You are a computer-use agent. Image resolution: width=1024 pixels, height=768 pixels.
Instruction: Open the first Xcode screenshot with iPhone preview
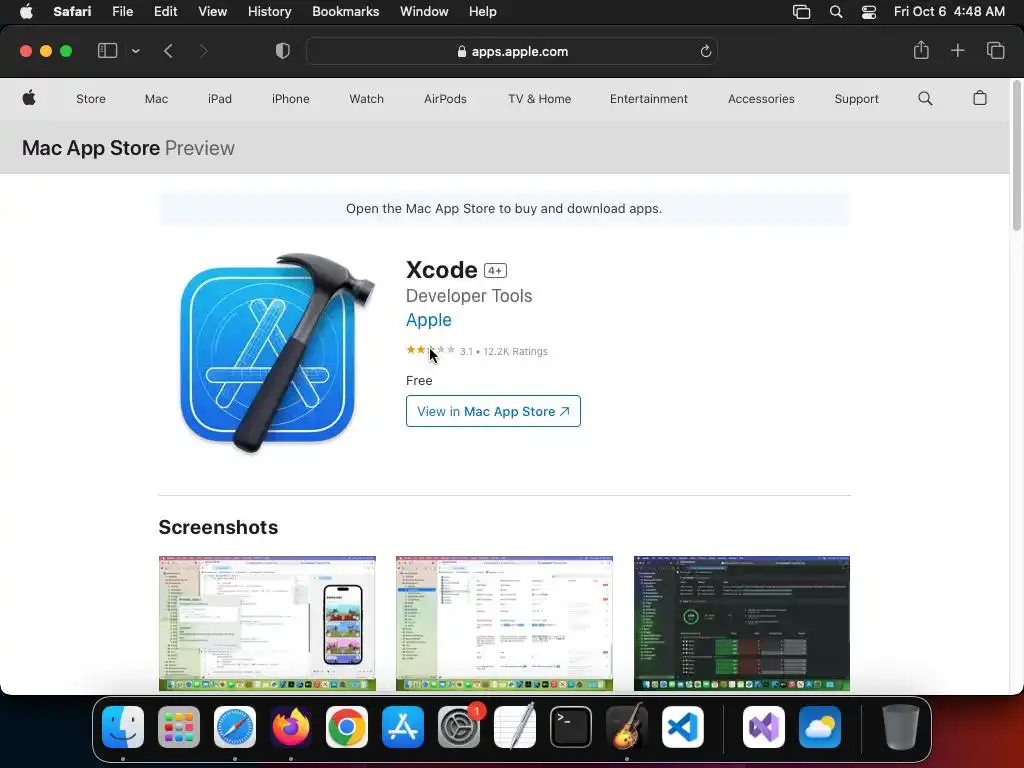(x=267, y=624)
